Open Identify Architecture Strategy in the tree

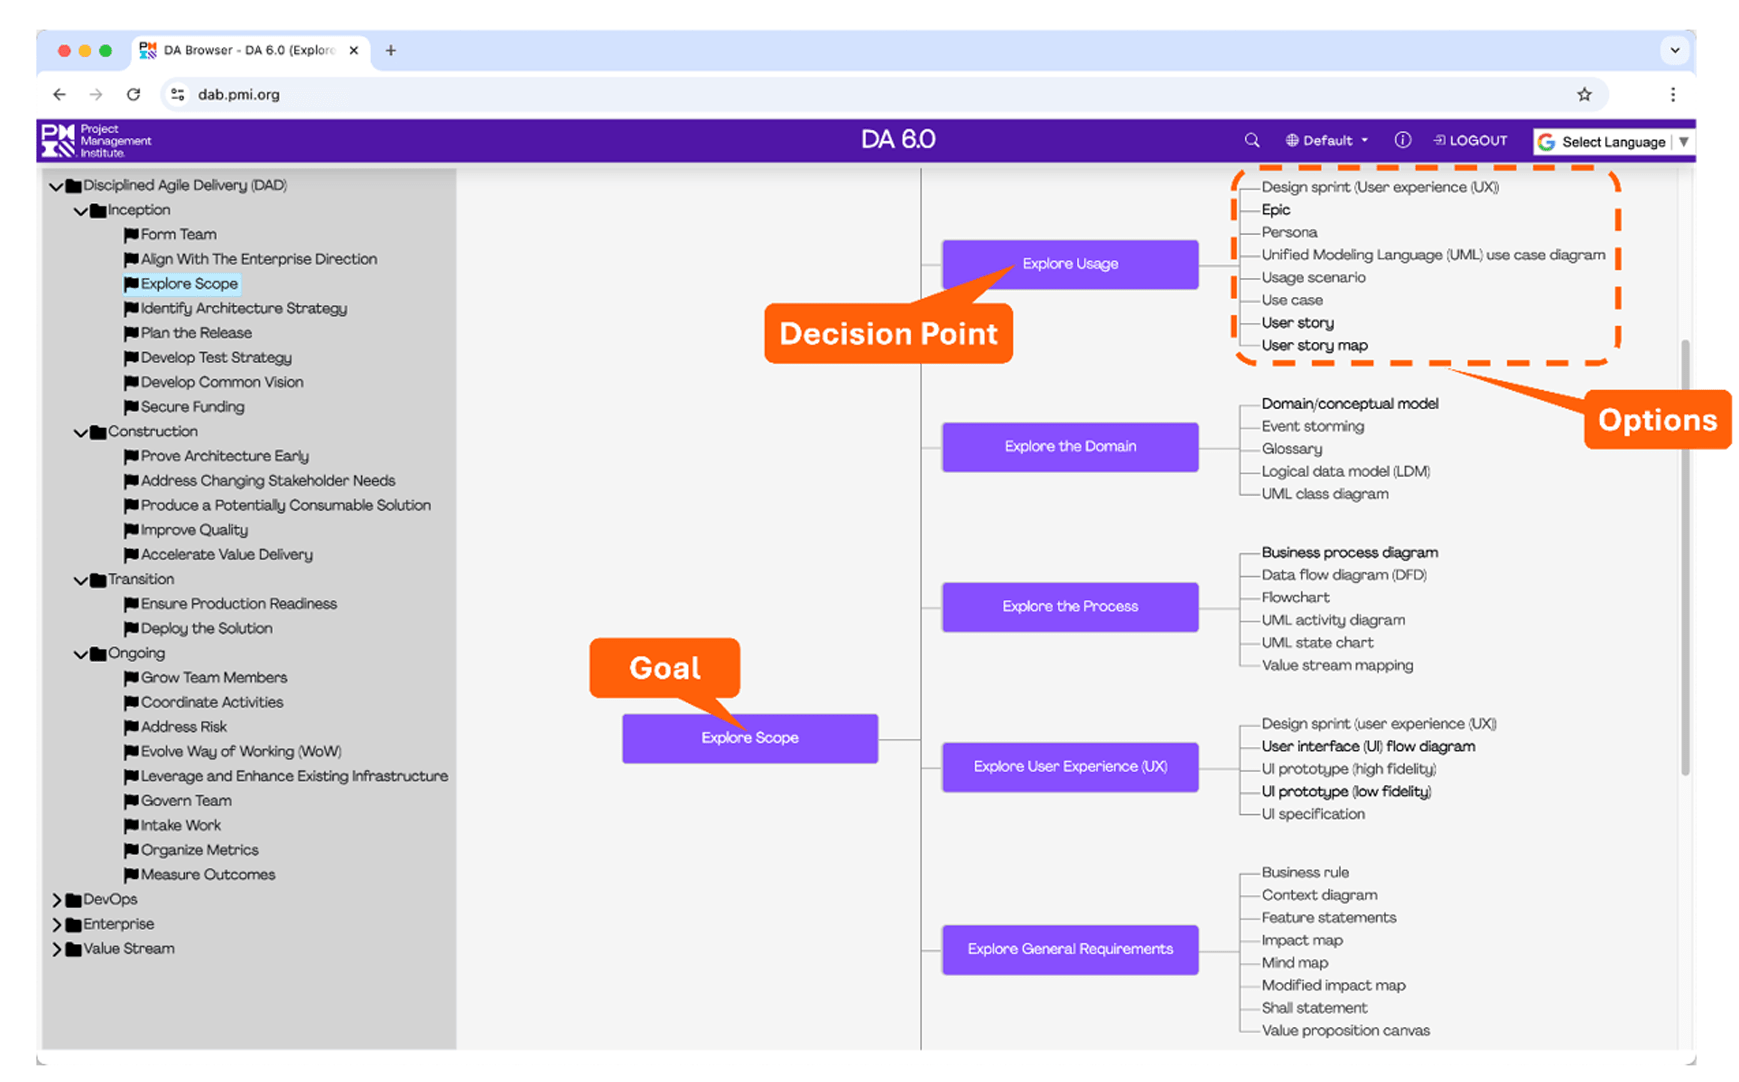[x=244, y=309]
